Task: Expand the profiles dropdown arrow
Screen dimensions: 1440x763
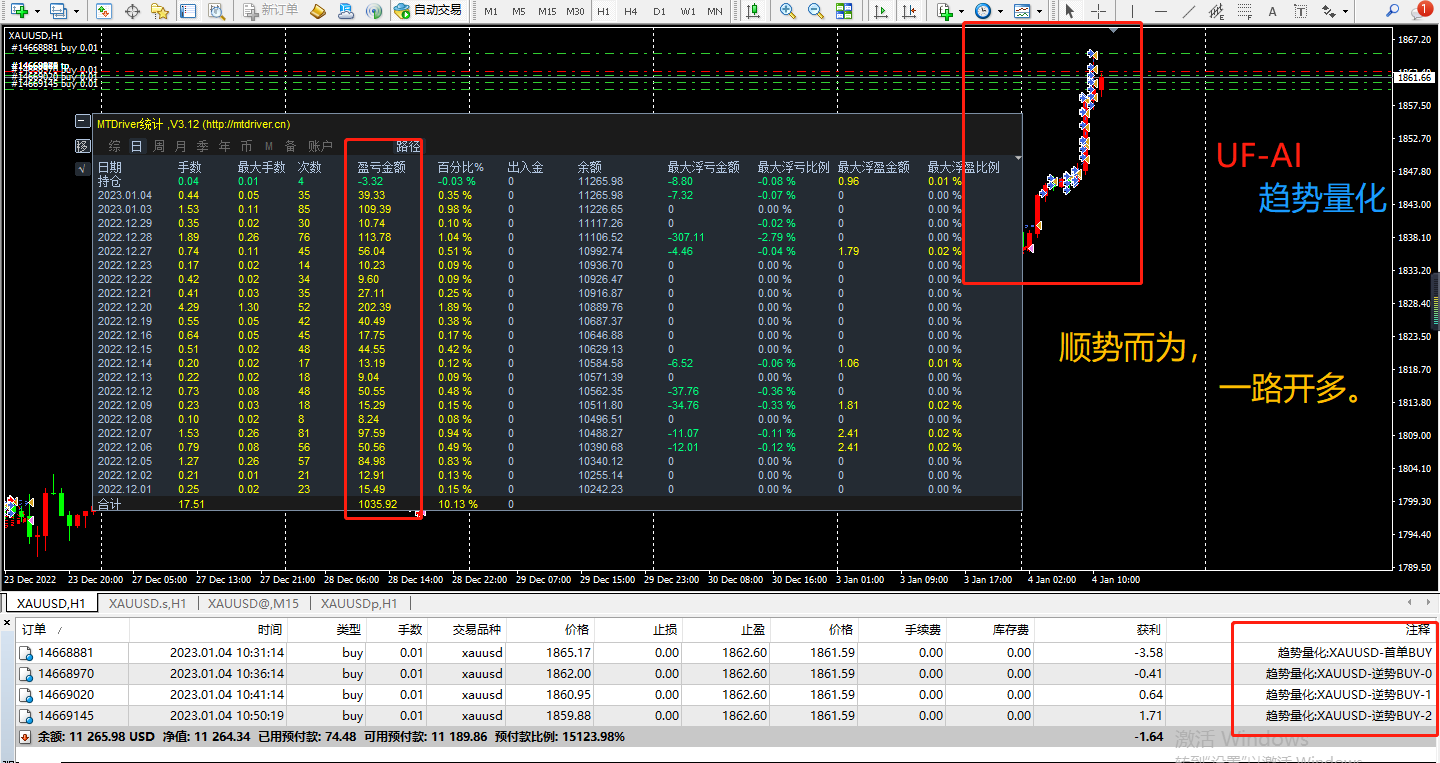Action: point(76,11)
